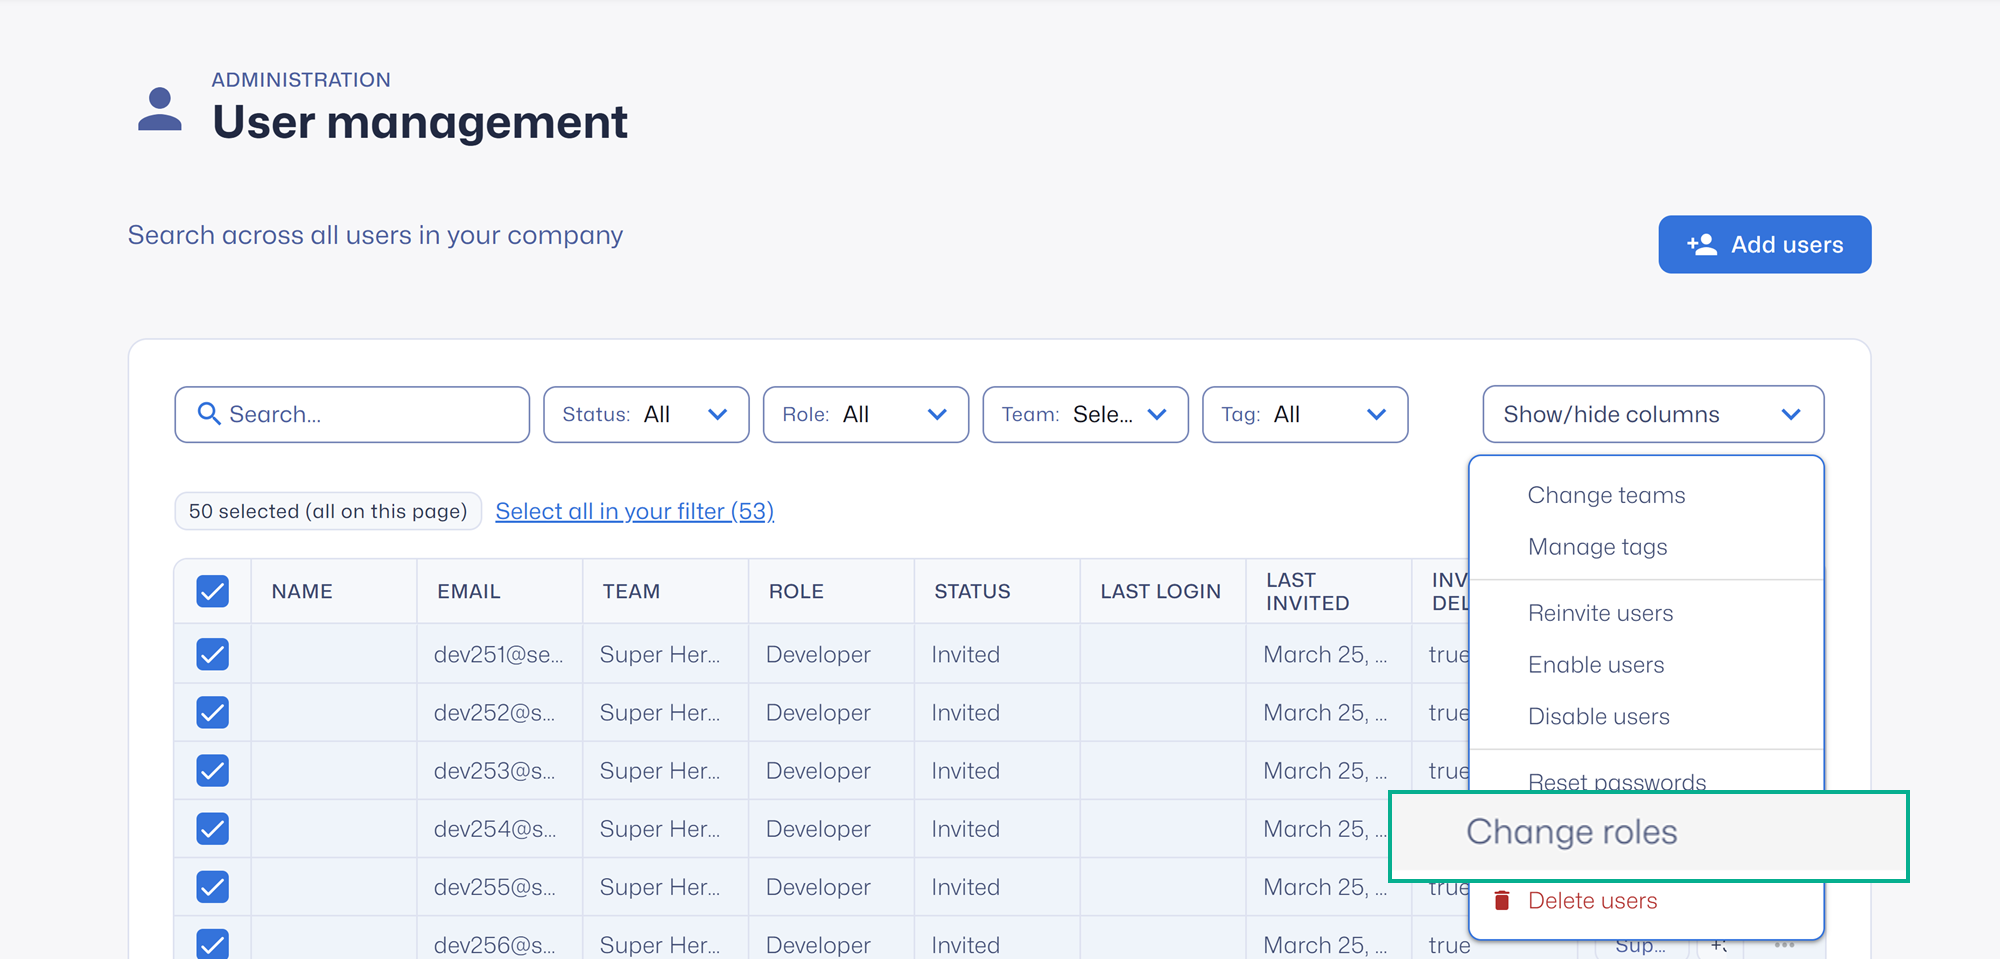Image resolution: width=2000 pixels, height=959 pixels.
Task: Click into the Search input field
Action: tap(352, 414)
